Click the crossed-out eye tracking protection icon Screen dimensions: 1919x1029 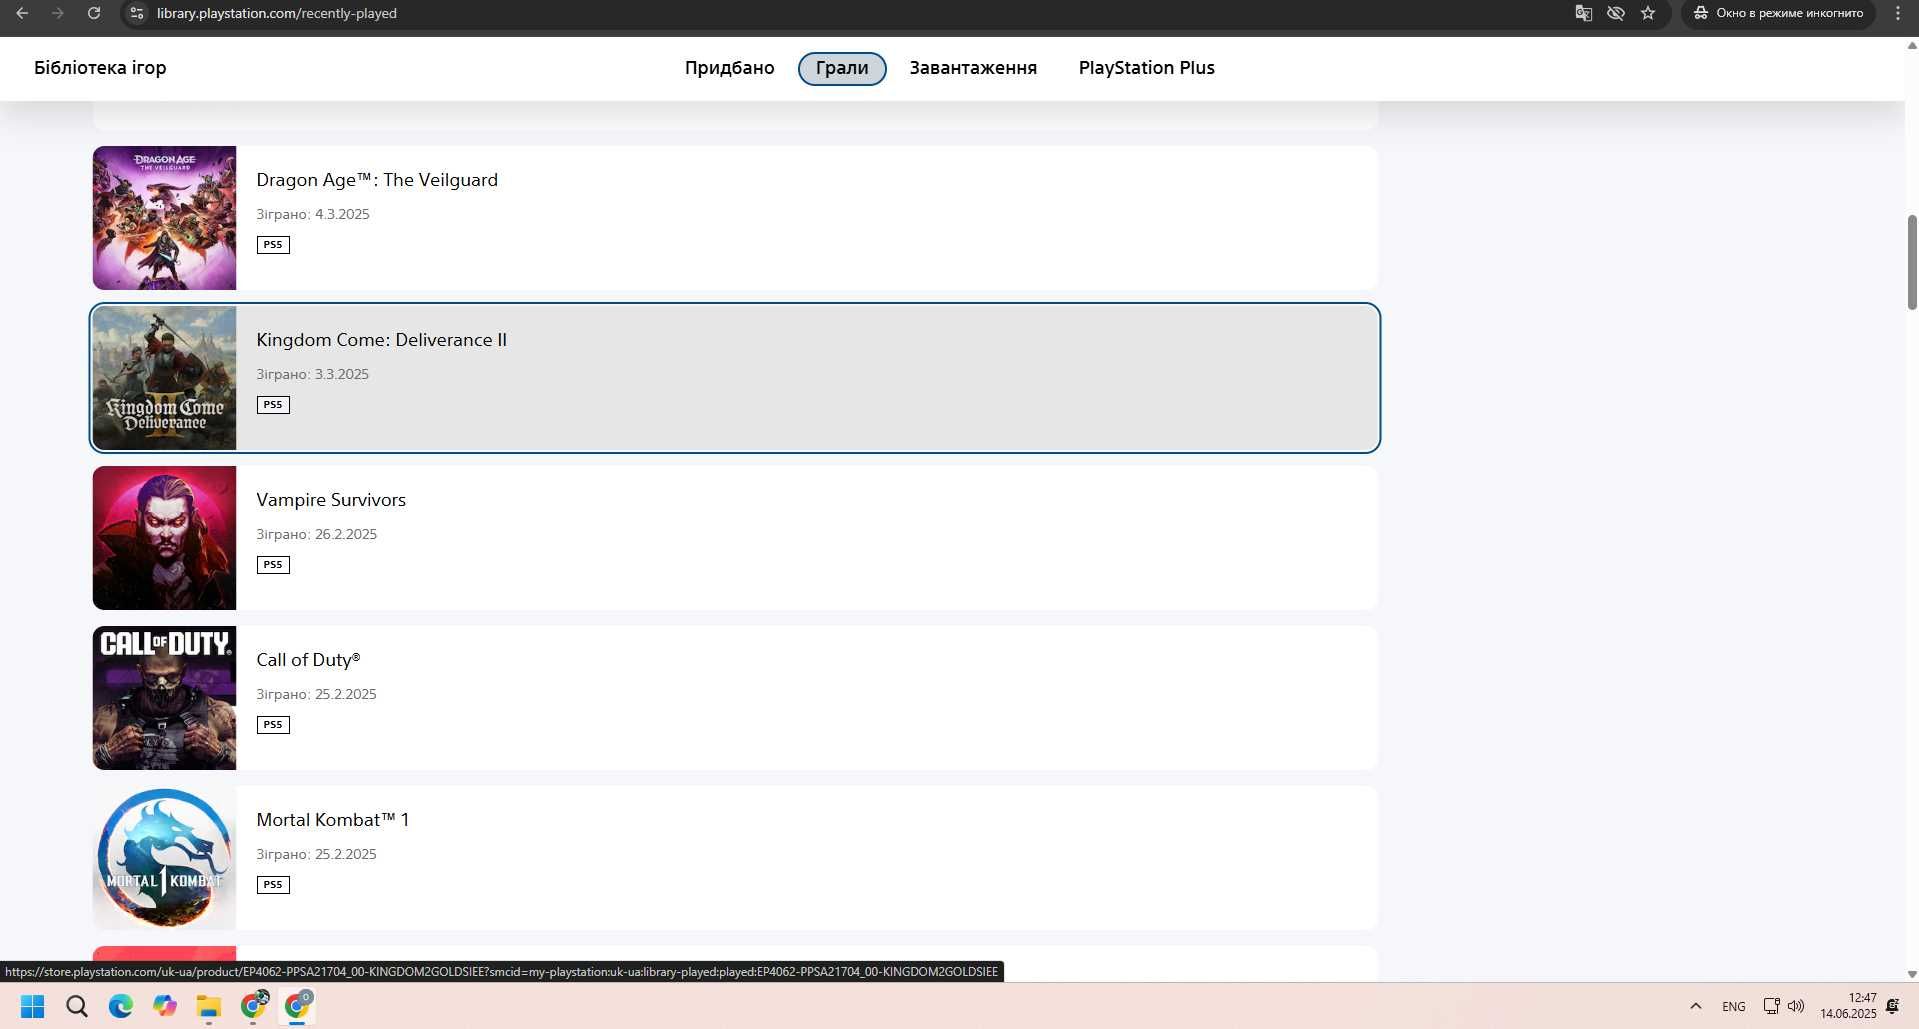[1615, 13]
